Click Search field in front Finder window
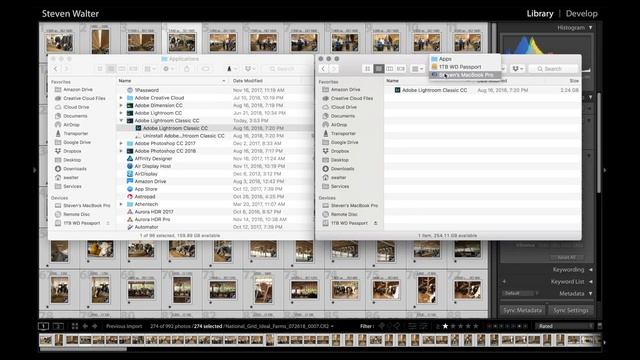Viewport: 640px width, 360px height. click(x=553, y=69)
